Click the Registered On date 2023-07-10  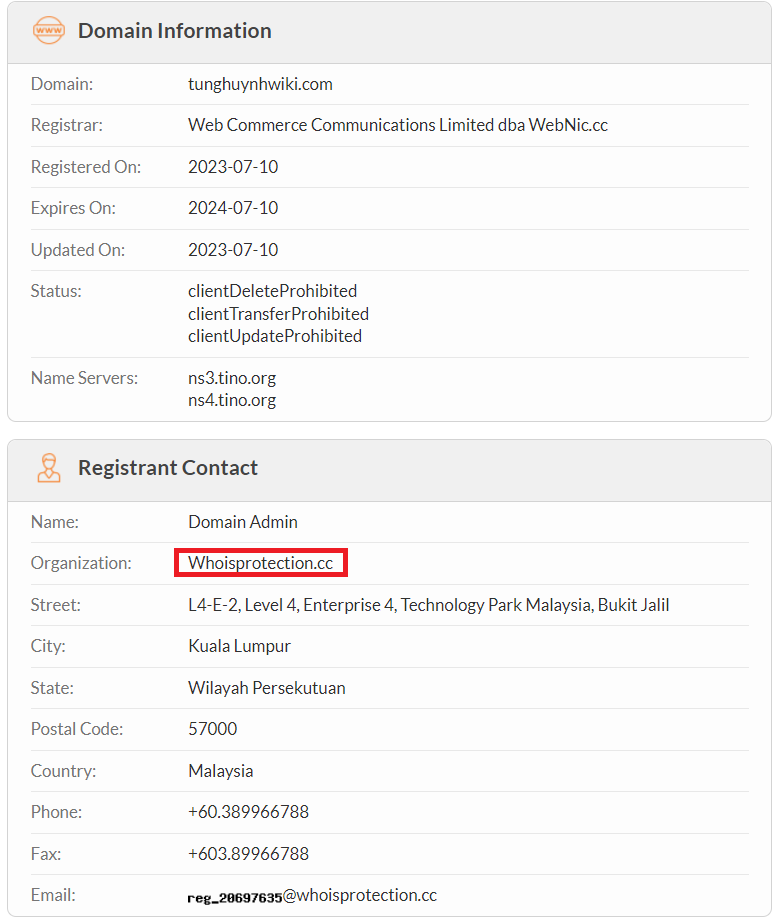pyautogui.click(x=233, y=167)
